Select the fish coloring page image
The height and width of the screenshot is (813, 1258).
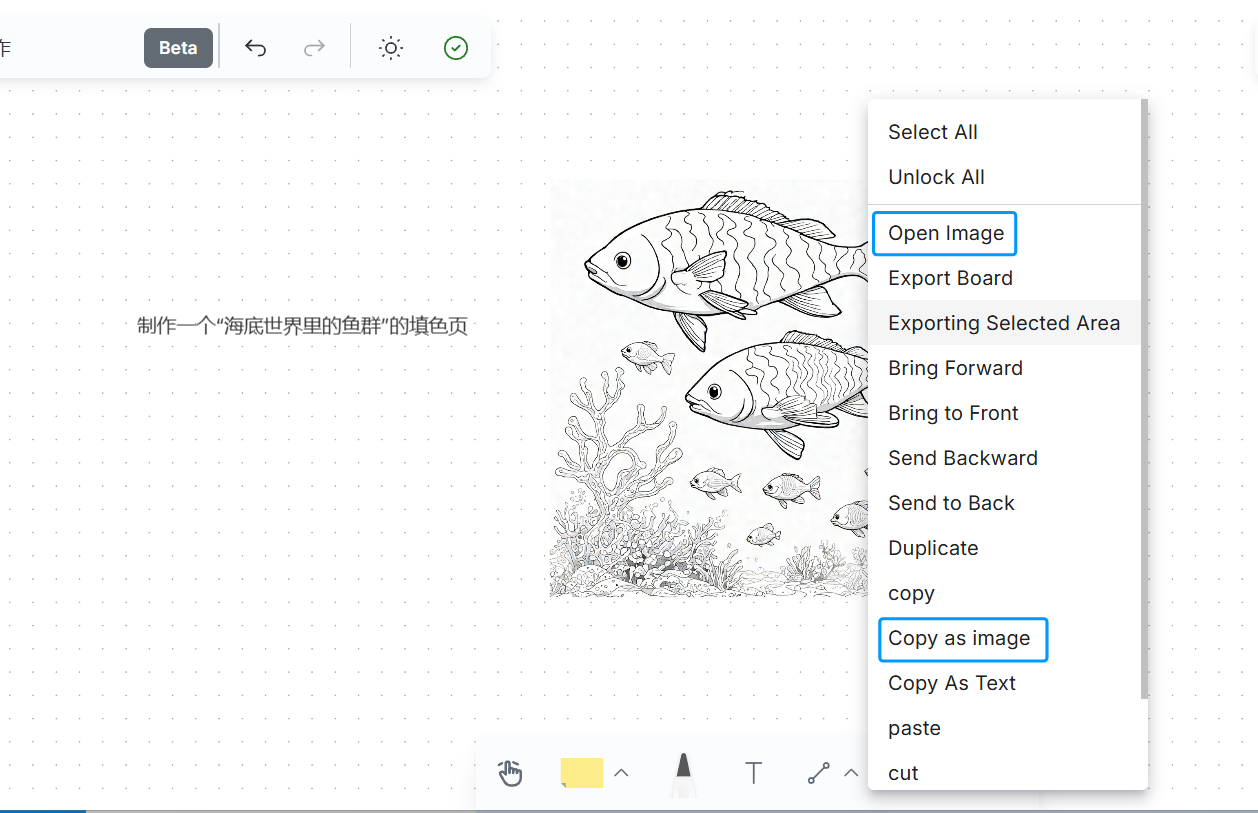point(709,389)
